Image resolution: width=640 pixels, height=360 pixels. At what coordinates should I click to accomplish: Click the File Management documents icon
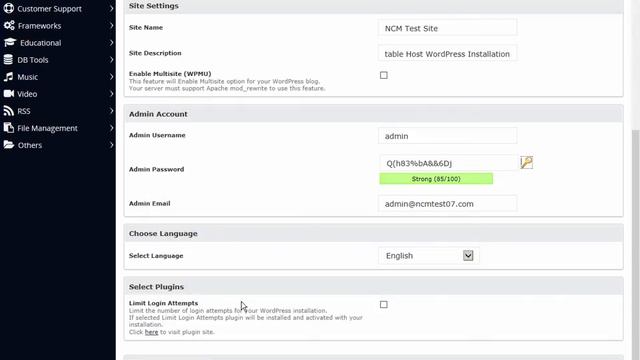[9, 128]
